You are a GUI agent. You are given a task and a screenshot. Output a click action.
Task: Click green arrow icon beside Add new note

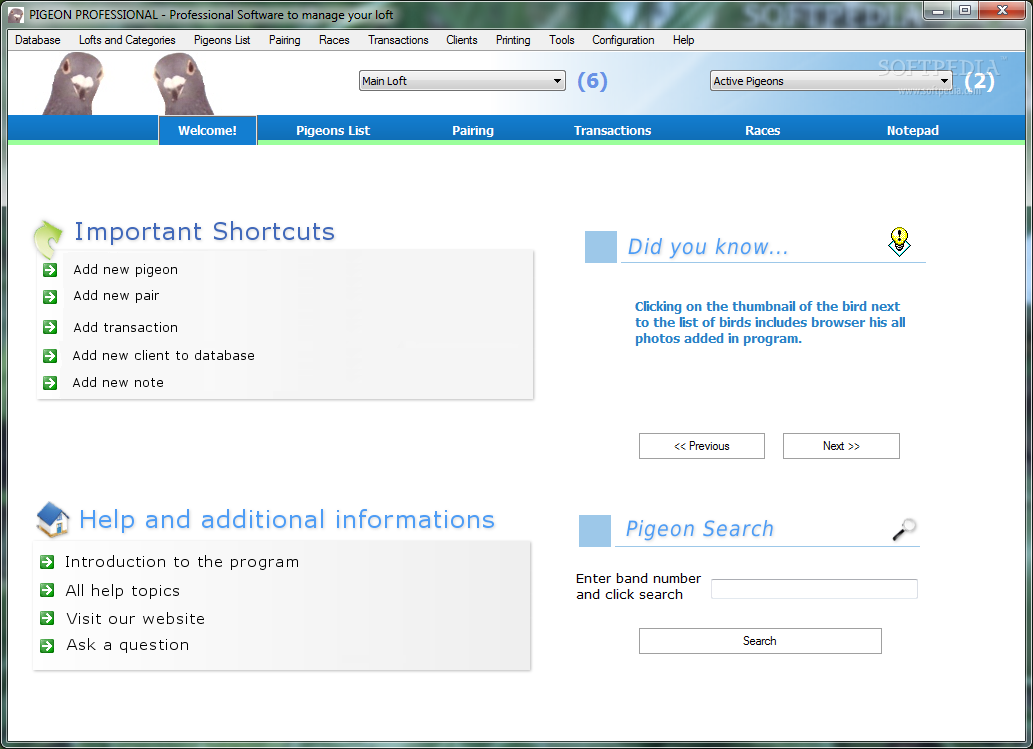pyautogui.click(x=50, y=383)
